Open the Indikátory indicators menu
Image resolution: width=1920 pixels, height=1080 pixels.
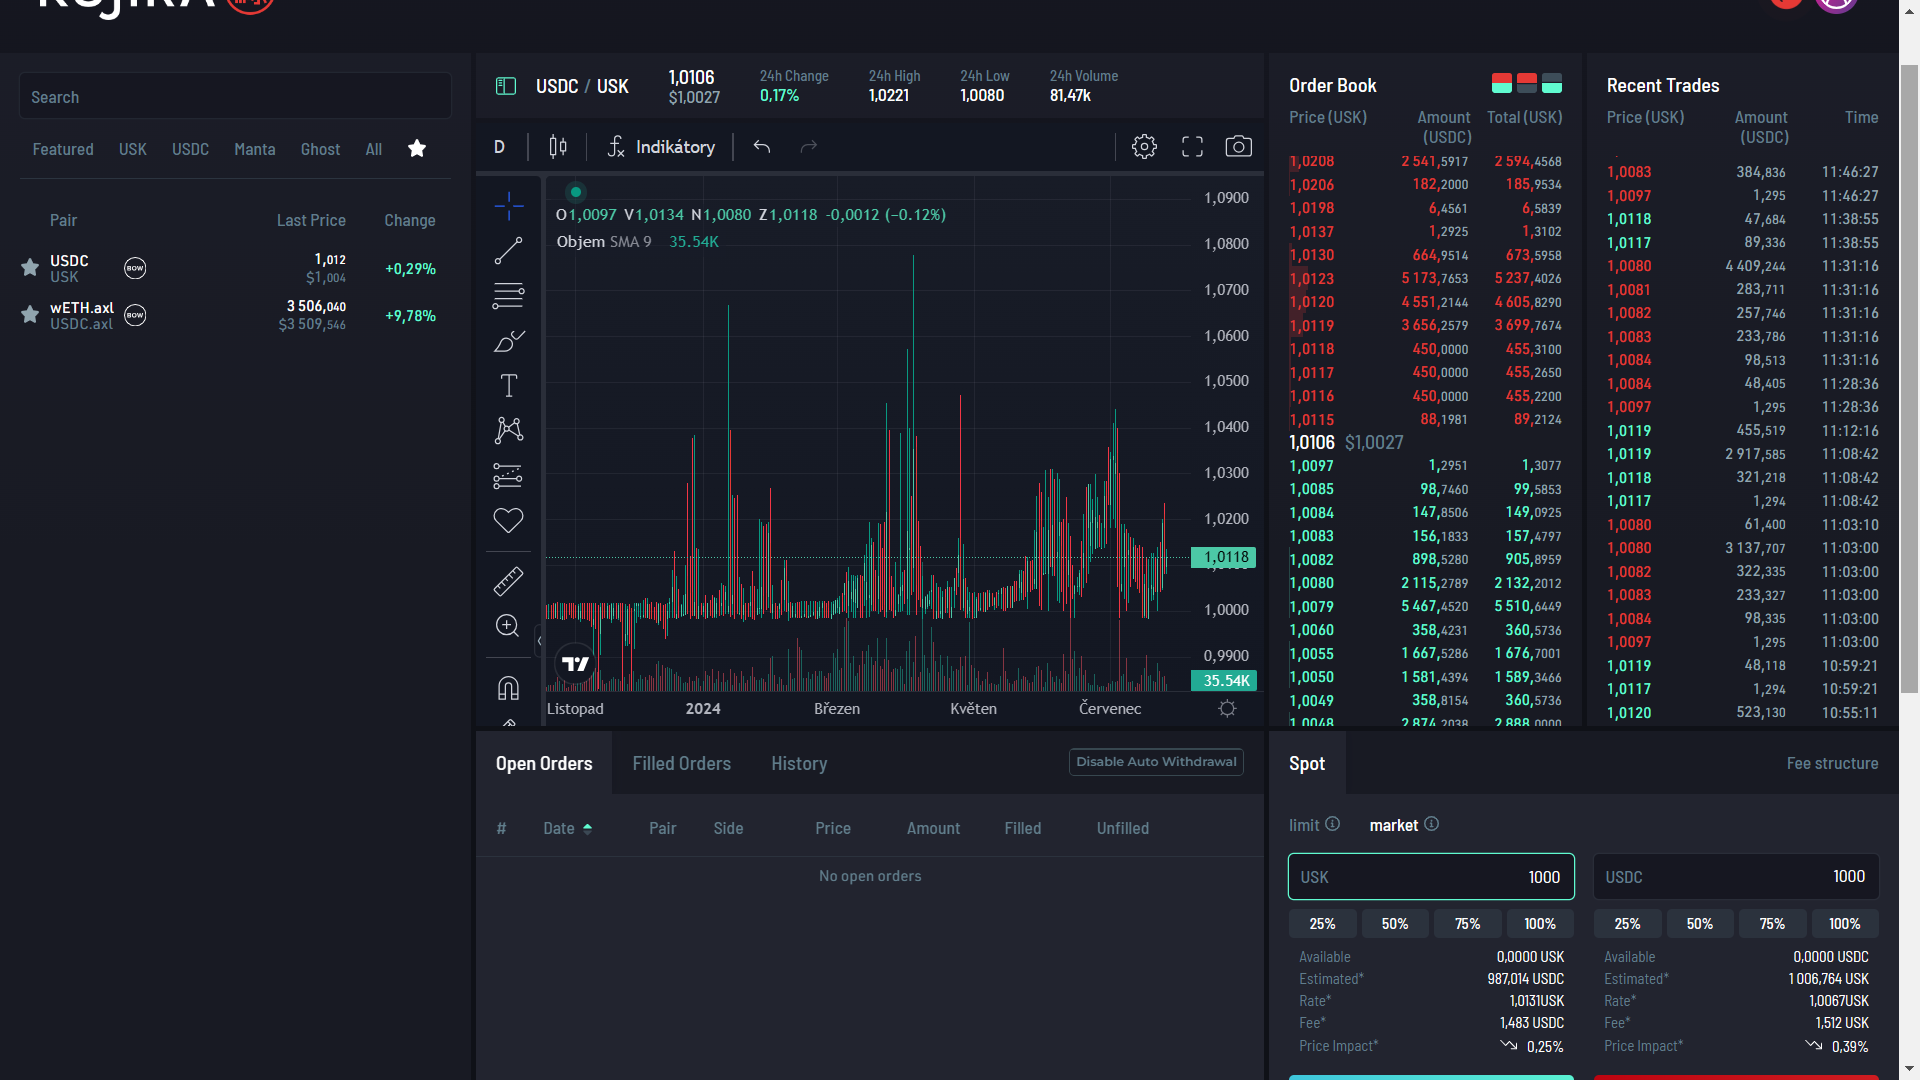(x=661, y=147)
